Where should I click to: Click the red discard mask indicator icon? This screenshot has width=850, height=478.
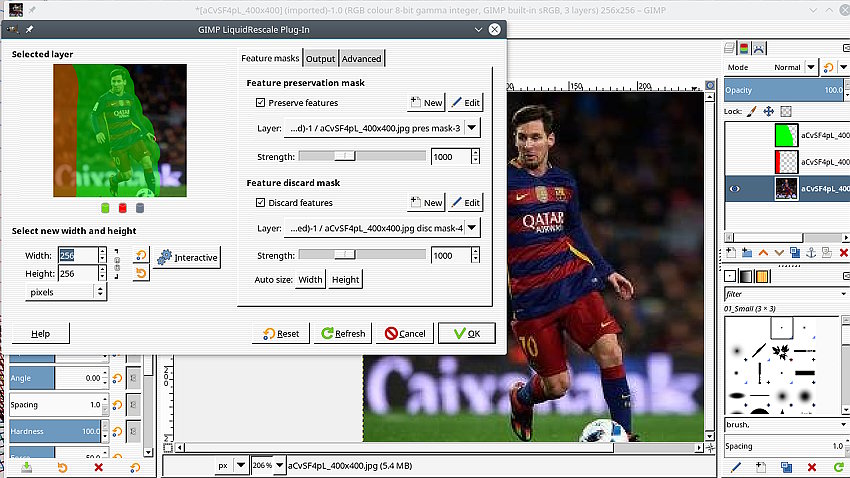123,208
